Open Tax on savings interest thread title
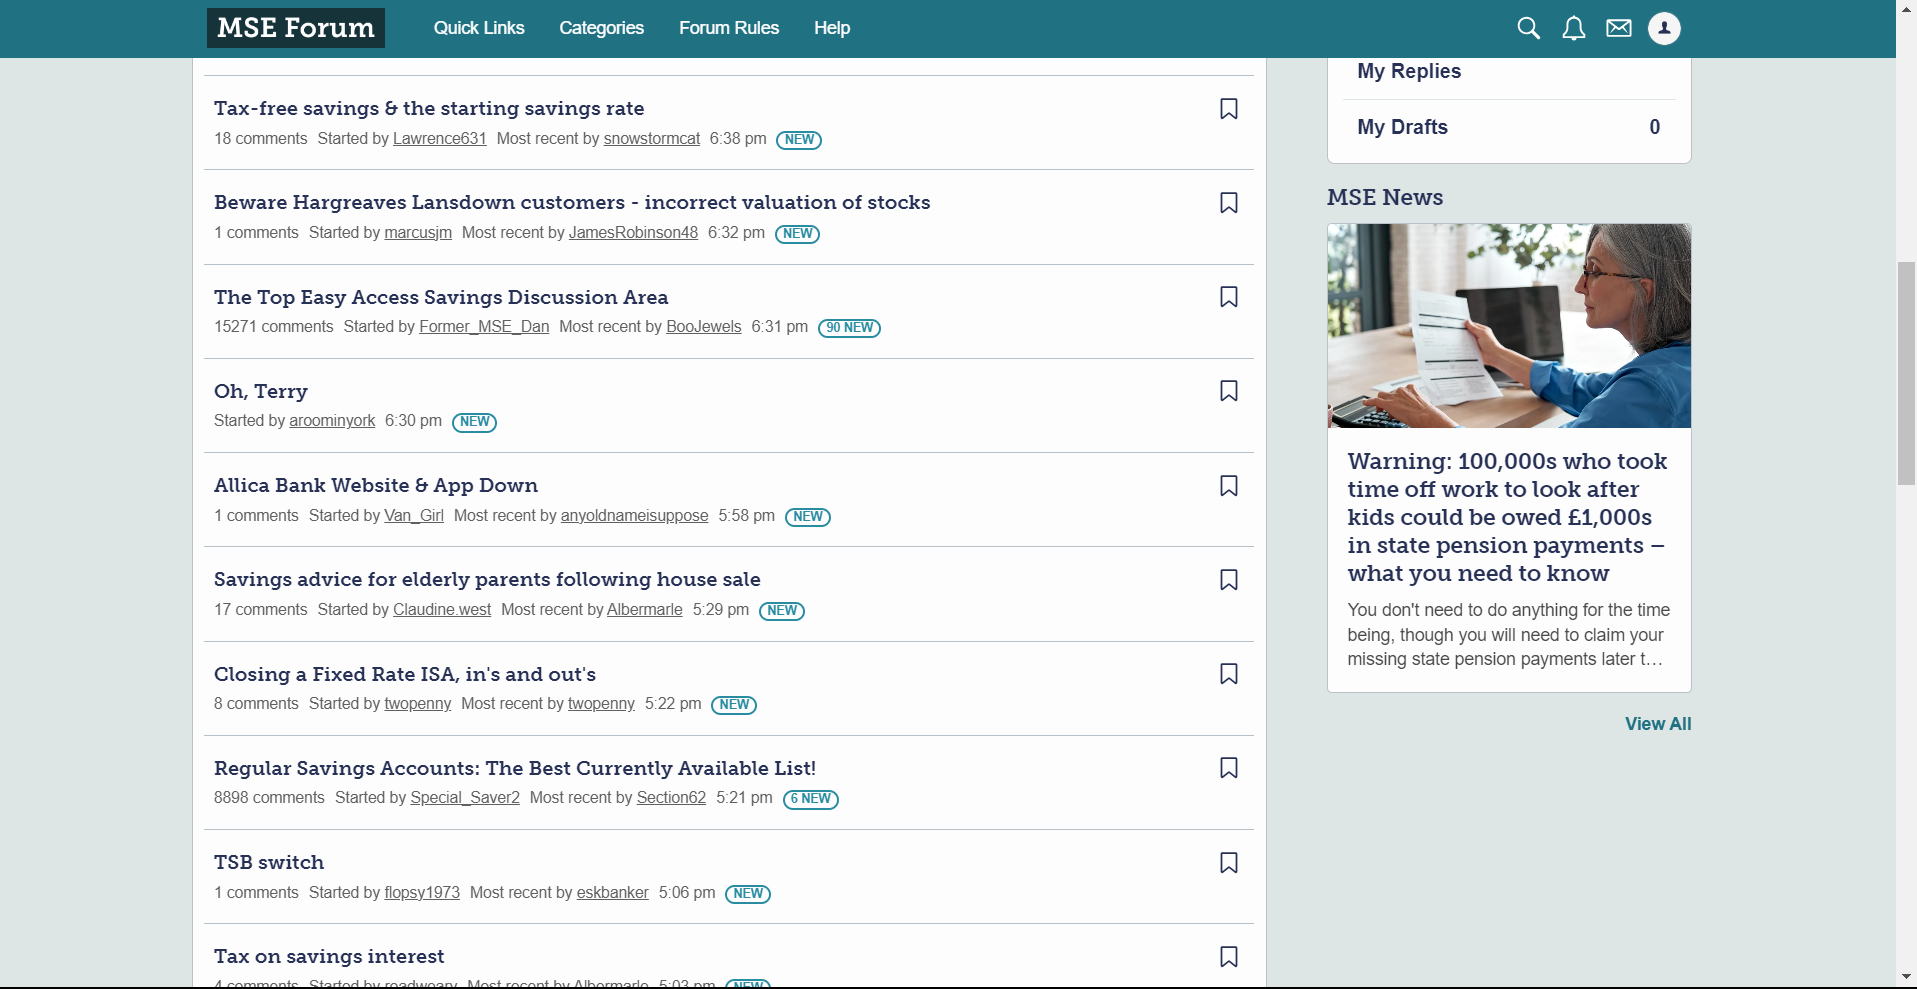The height and width of the screenshot is (989, 1917). click(329, 956)
